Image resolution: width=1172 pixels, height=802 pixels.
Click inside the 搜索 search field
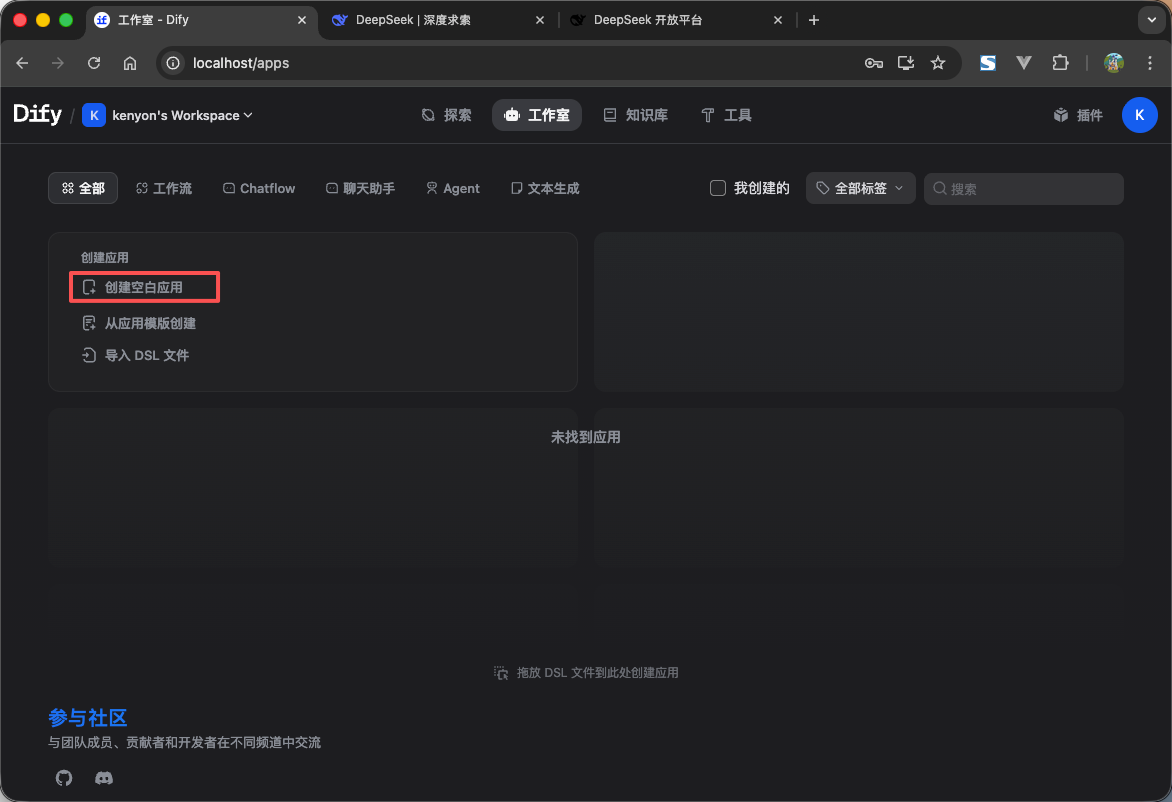point(1023,188)
